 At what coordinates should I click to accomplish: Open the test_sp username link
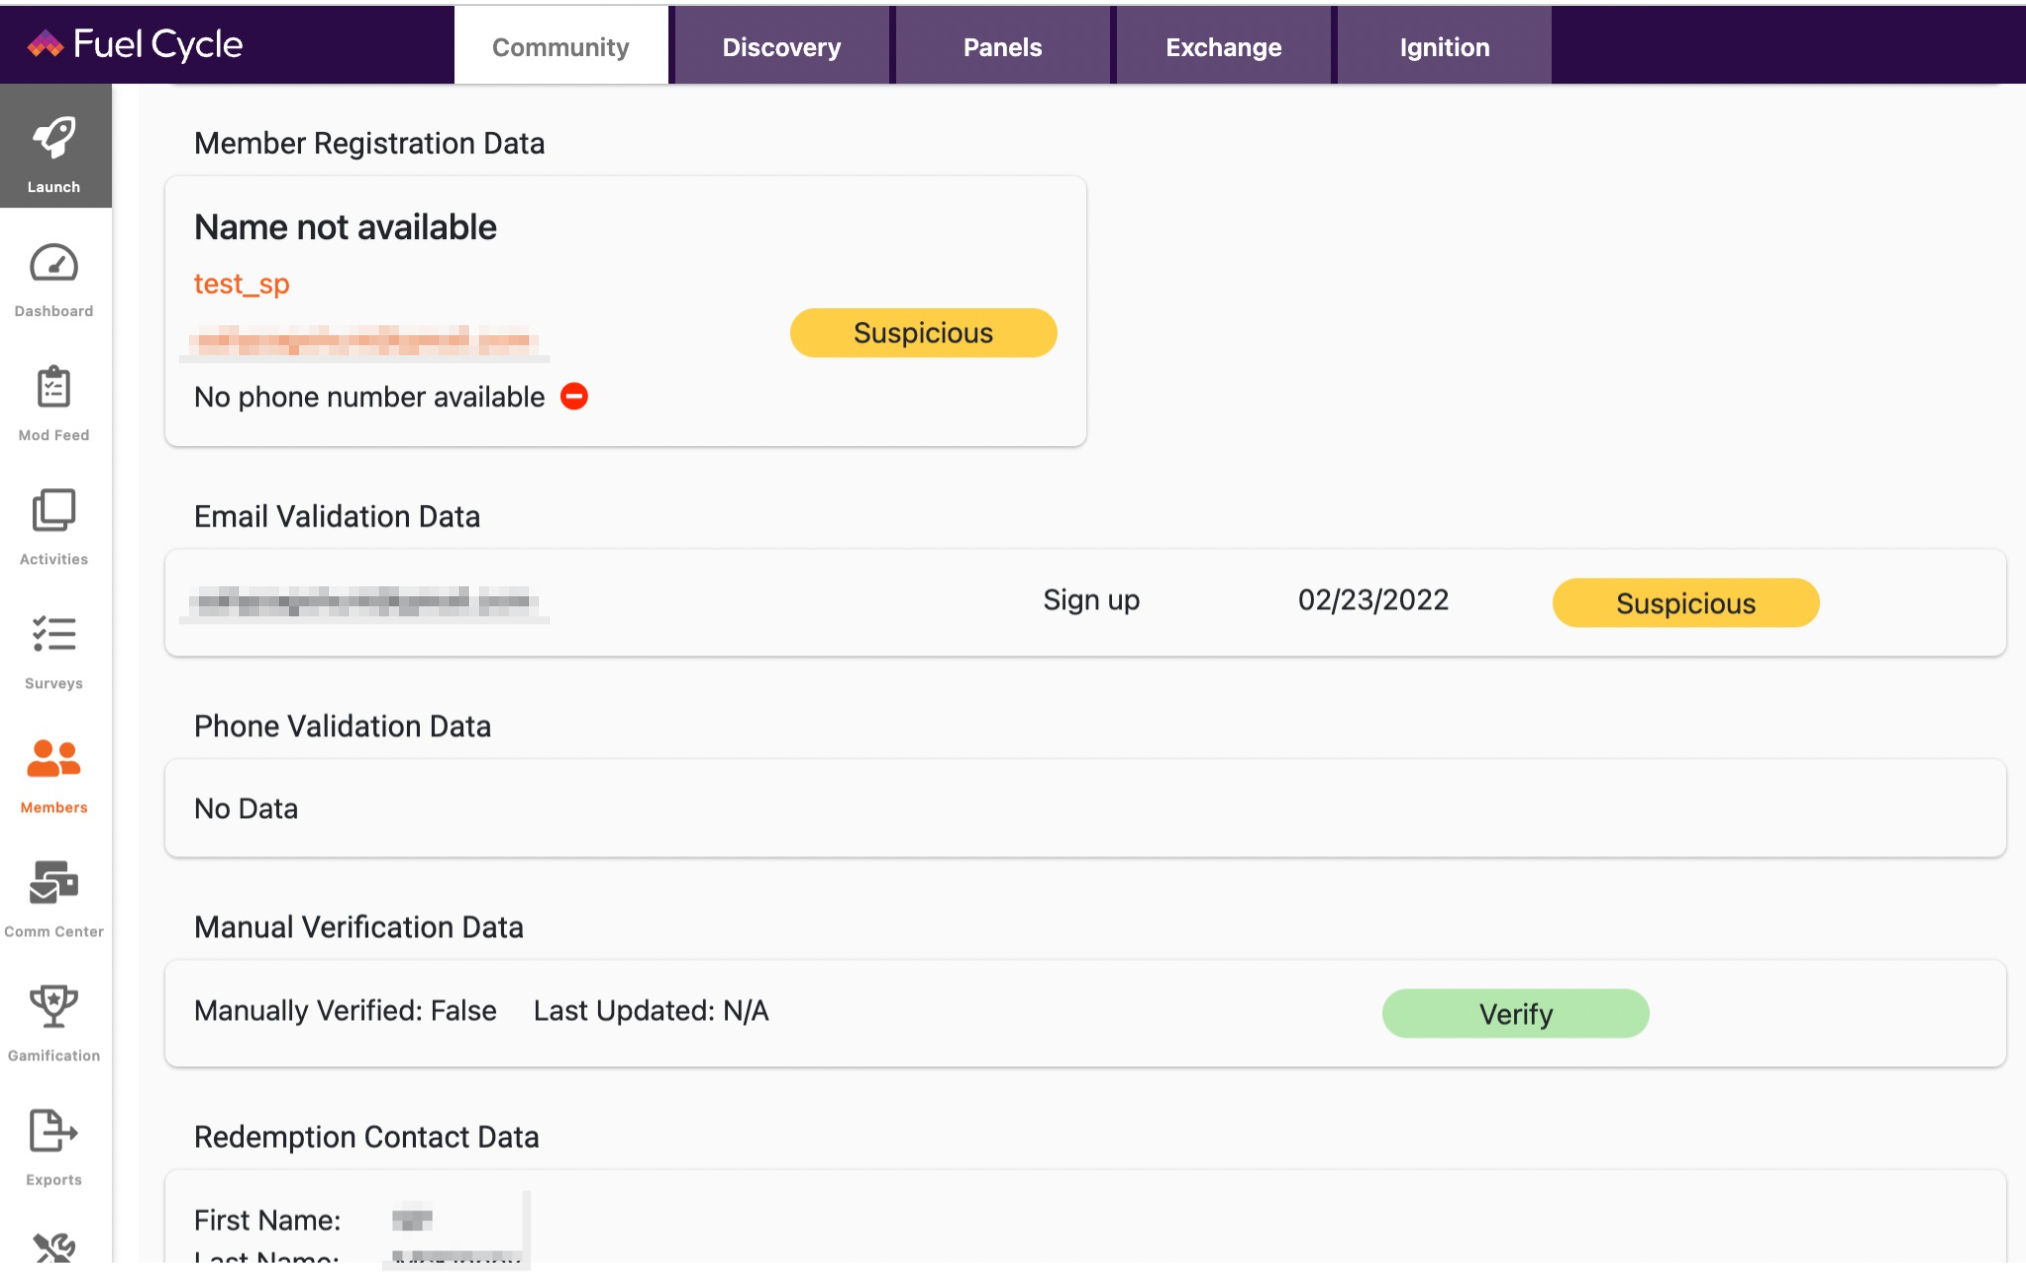click(242, 284)
